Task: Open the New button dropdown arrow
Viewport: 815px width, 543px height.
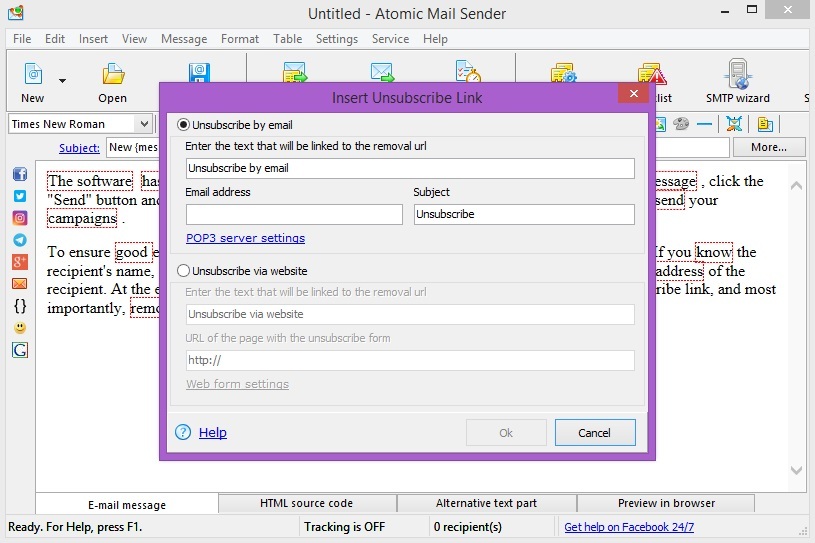Action: (x=62, y=81)
